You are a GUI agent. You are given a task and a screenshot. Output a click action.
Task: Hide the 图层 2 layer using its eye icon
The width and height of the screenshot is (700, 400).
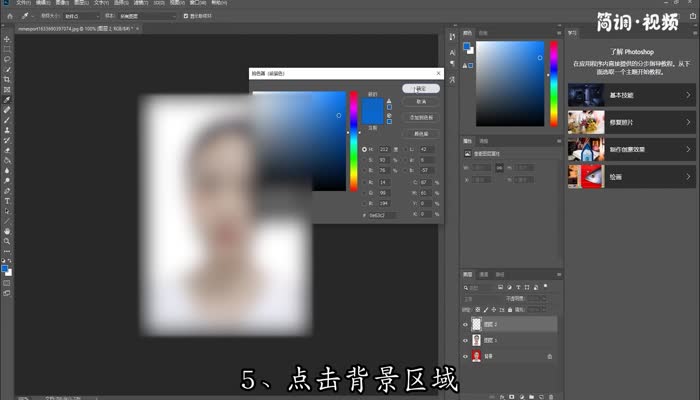click(466, 324)
